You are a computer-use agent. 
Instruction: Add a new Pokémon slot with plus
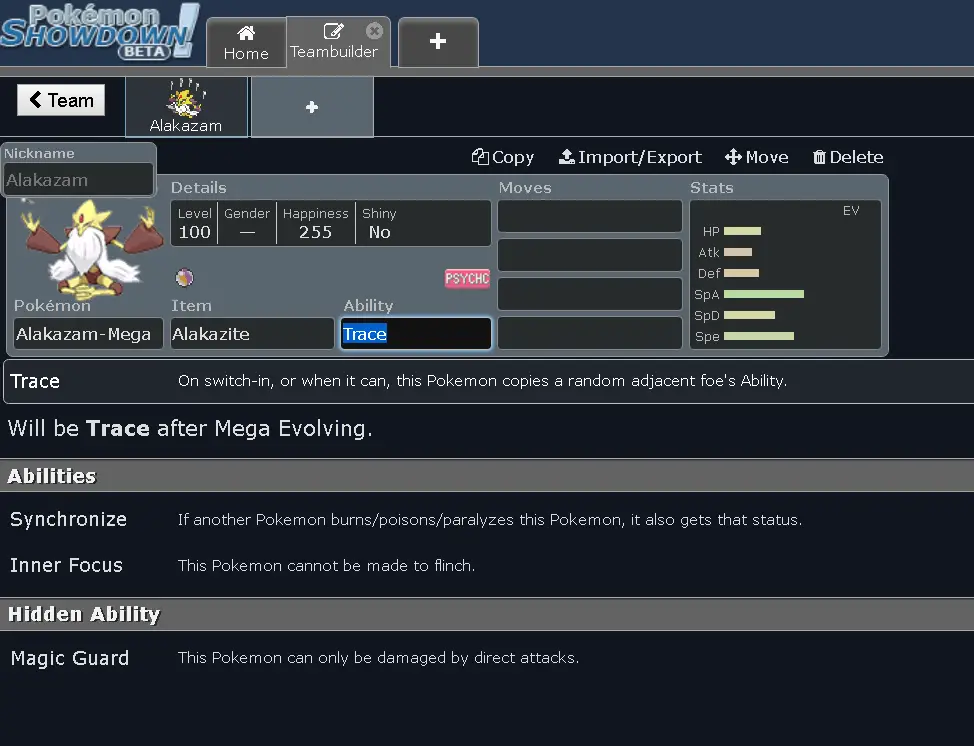[312, 107]
